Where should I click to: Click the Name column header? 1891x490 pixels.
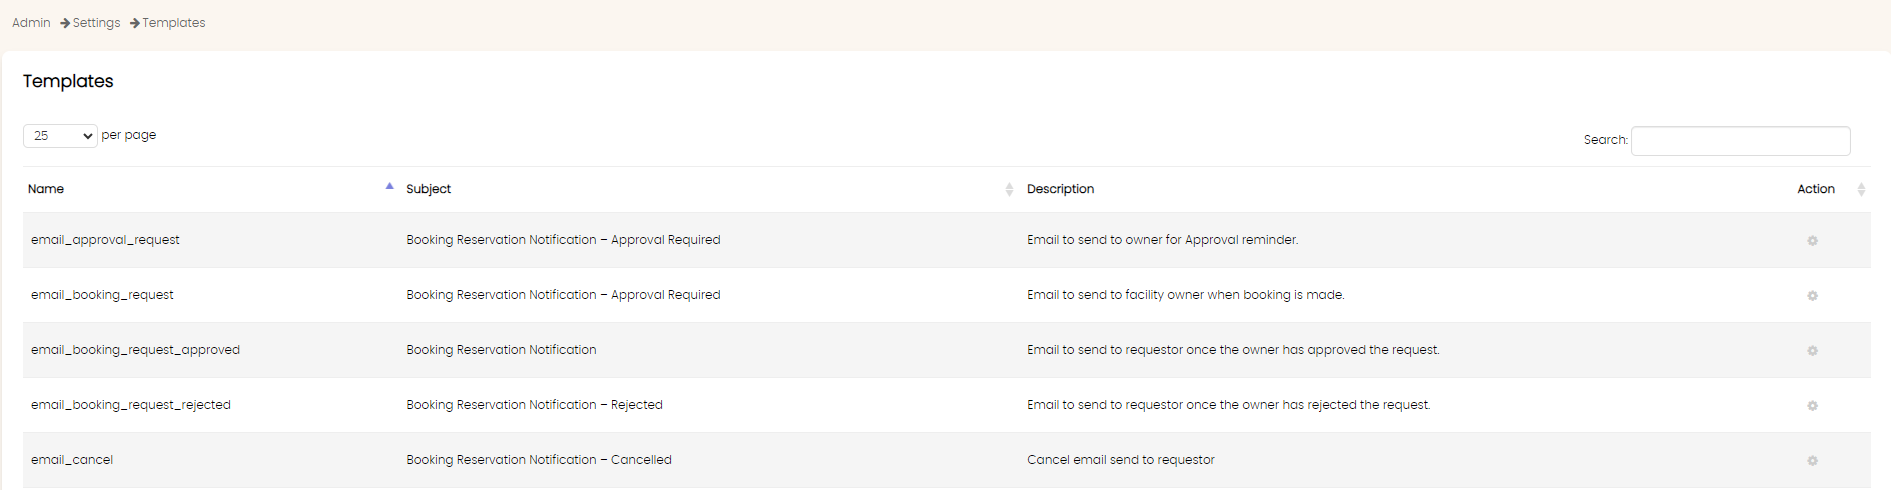pyautogui.click(x=46, y=189)
